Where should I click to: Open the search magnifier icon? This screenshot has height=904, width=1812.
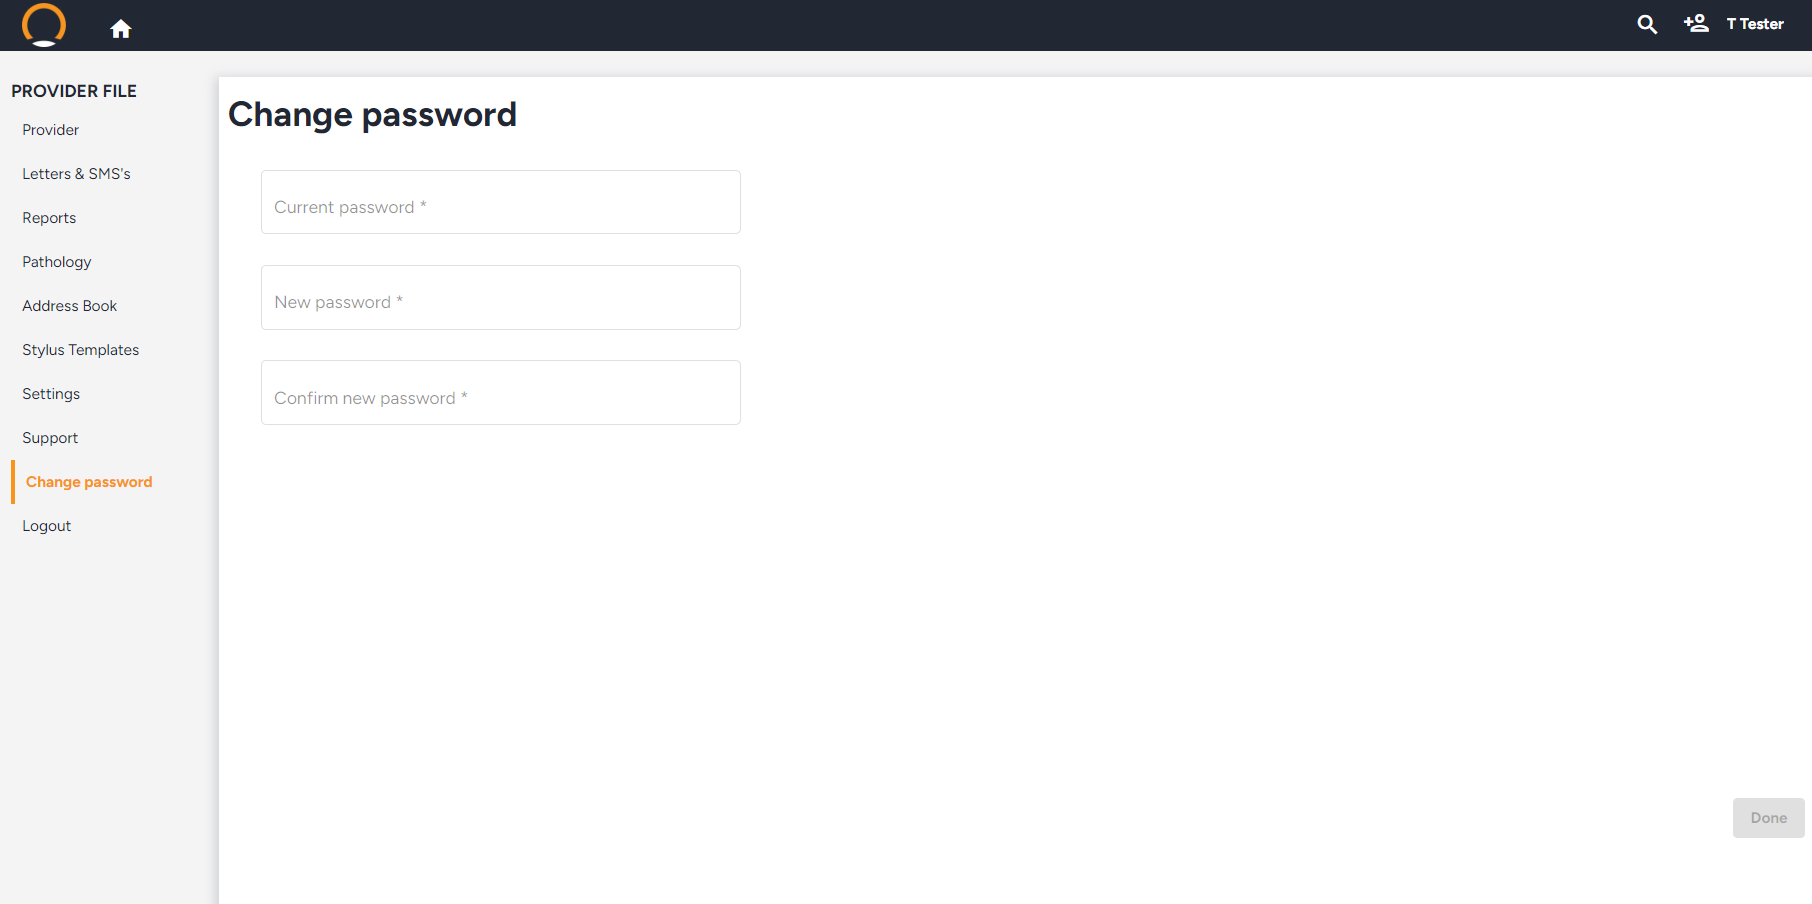tap(1647, 24)
